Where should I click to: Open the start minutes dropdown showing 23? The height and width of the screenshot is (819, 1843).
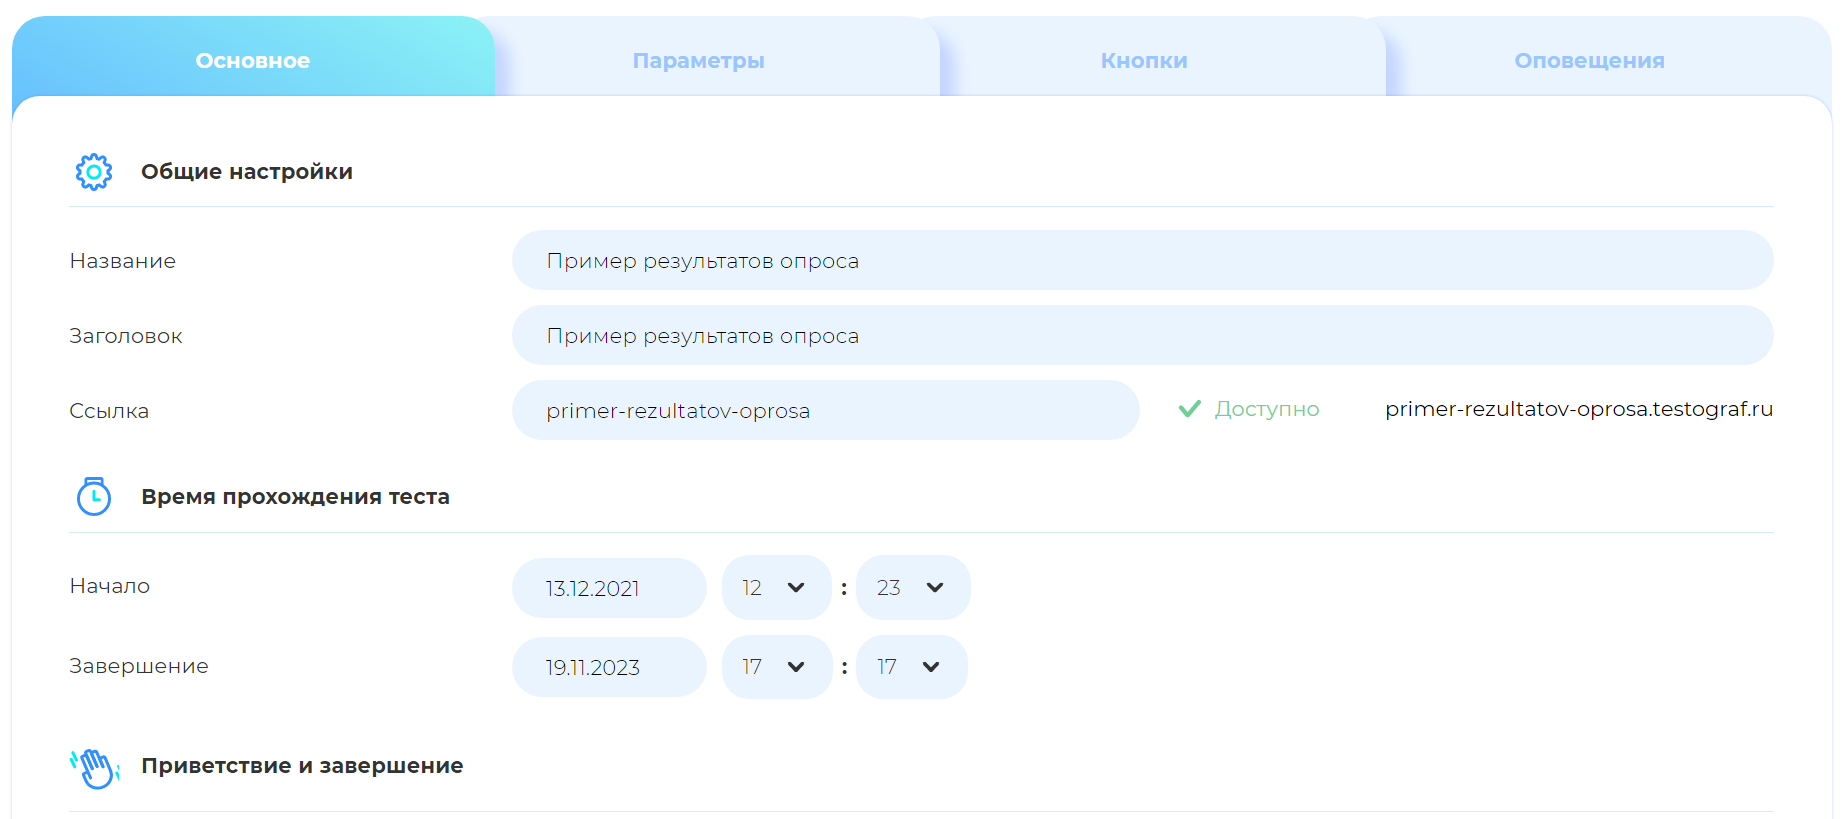click(912, 588)
